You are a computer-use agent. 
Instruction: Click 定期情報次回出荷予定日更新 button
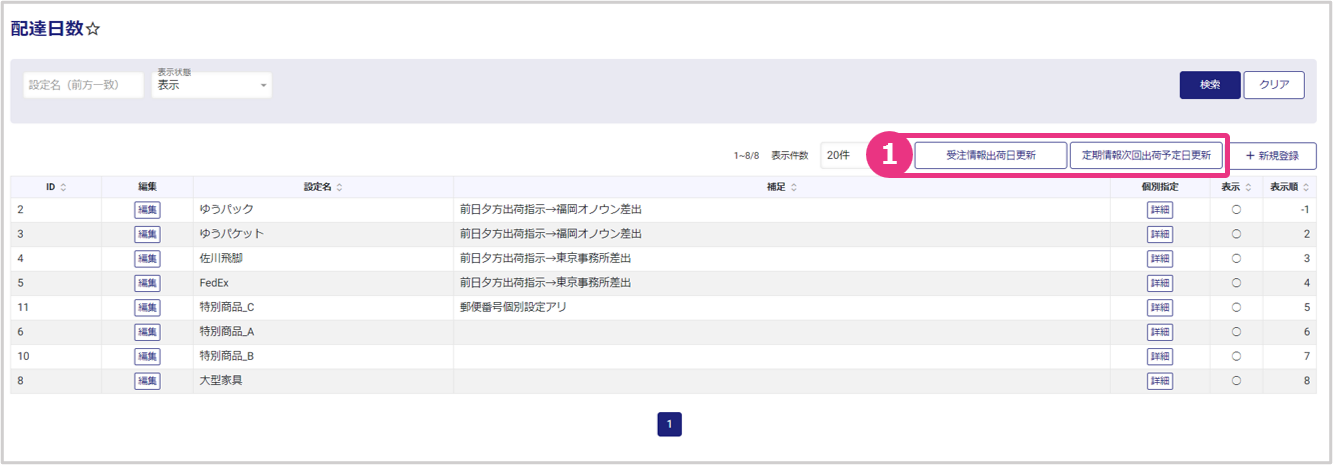tap(1146, 156)
